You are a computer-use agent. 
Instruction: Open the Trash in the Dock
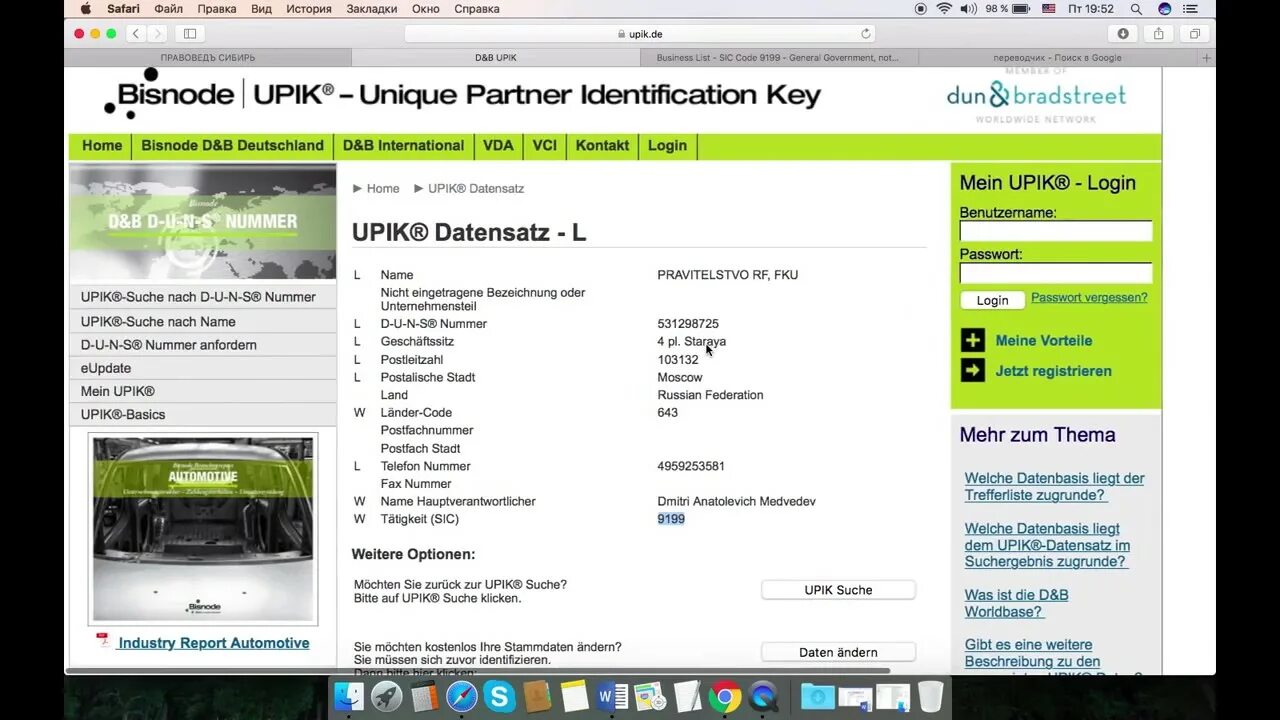[930, 696]
